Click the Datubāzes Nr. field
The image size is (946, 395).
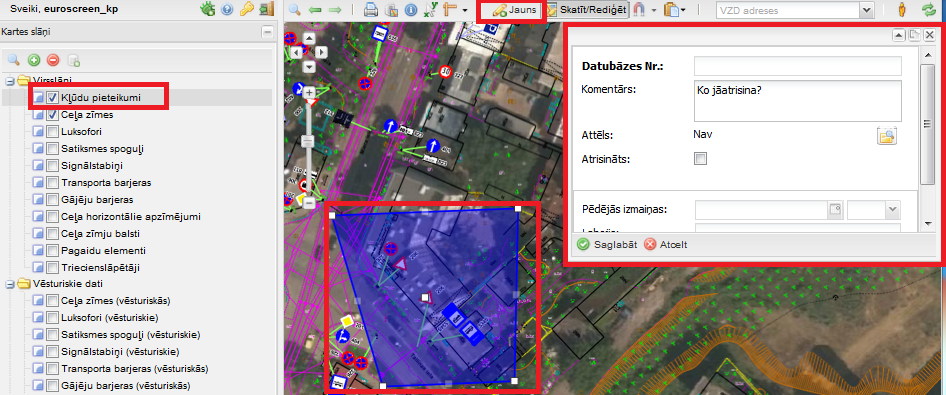point(798,66)
